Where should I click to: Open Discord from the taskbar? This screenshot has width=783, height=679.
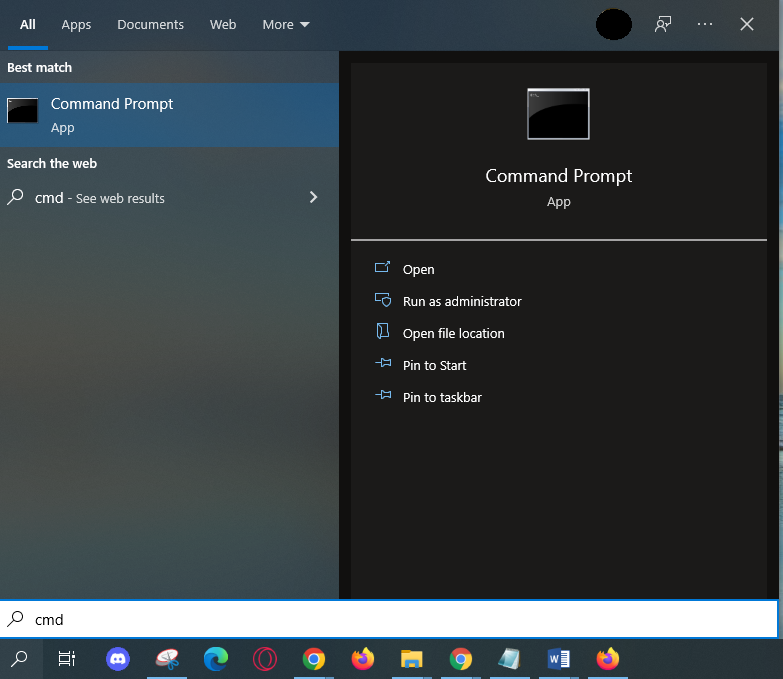(x=118, y=659)
